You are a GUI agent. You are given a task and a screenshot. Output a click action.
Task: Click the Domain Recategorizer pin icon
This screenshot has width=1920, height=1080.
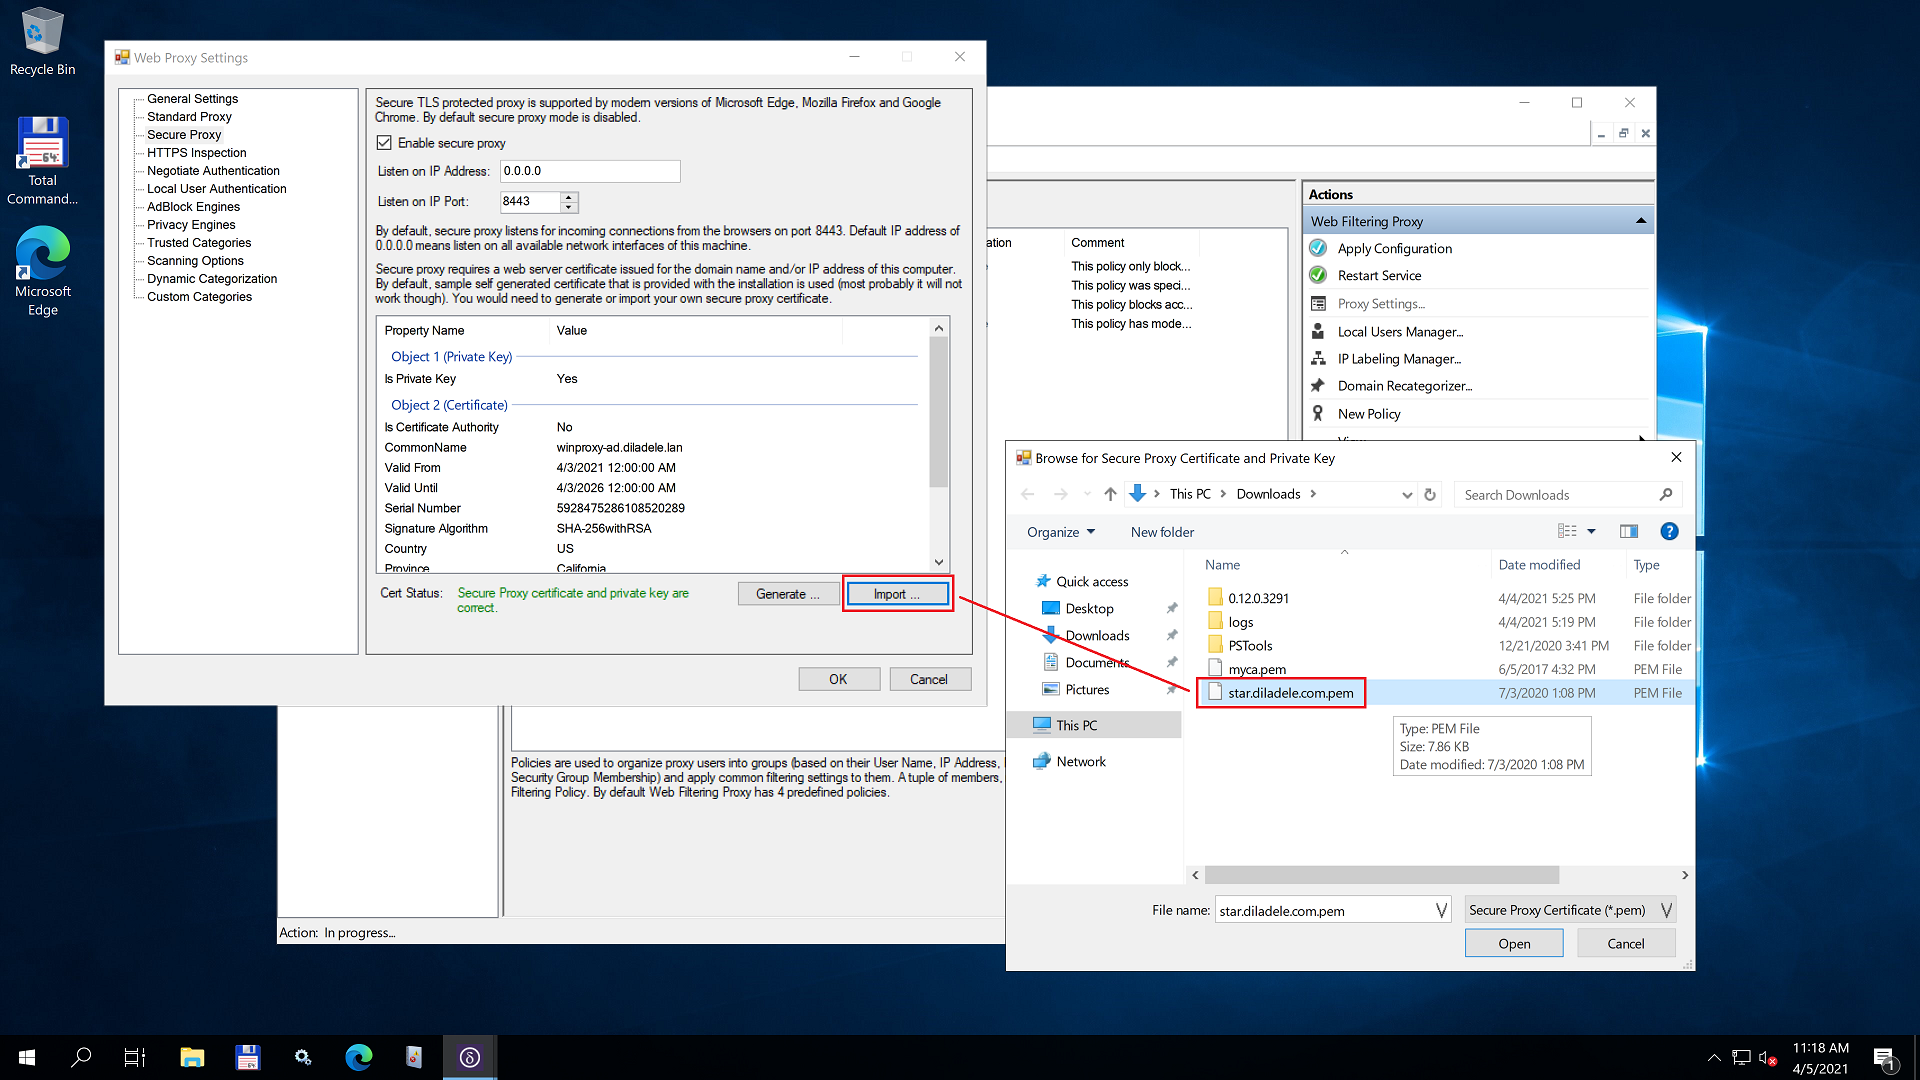(x=1318, y=385)
